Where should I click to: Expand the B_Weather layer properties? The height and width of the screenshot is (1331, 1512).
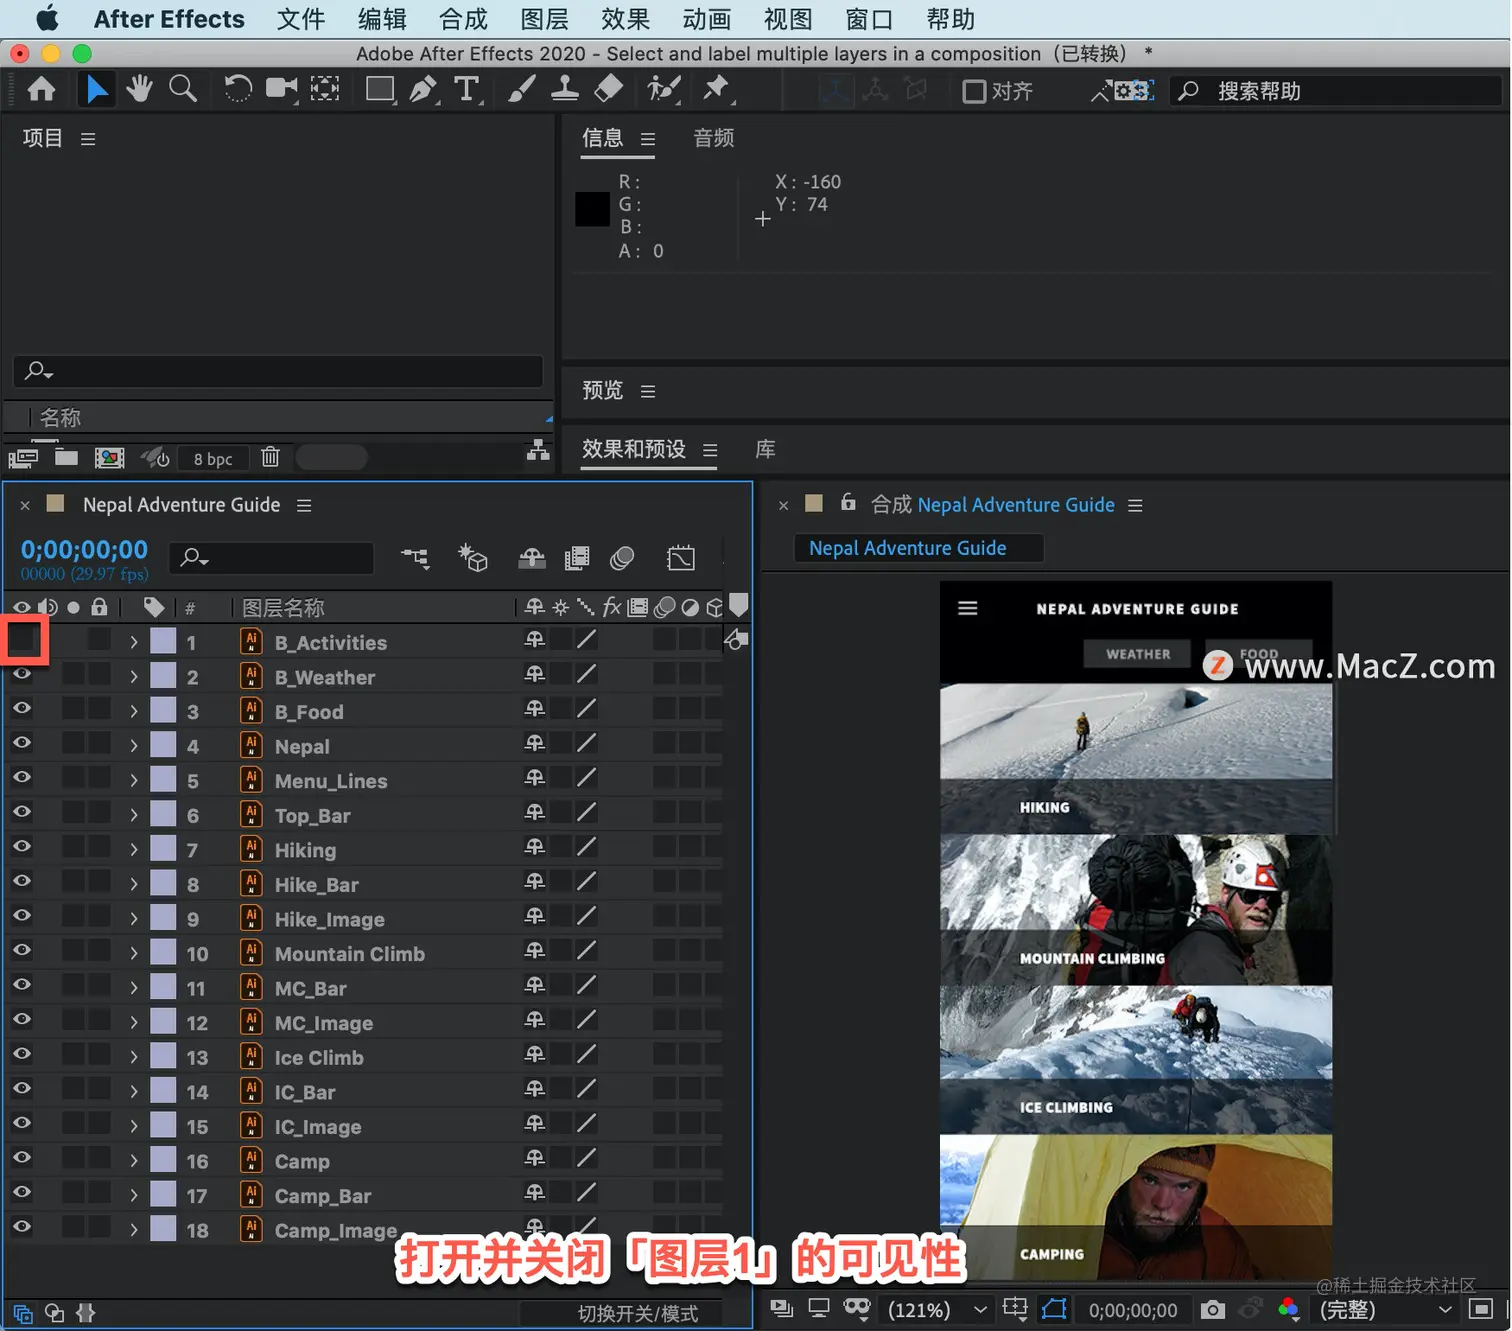coord(133,677)
